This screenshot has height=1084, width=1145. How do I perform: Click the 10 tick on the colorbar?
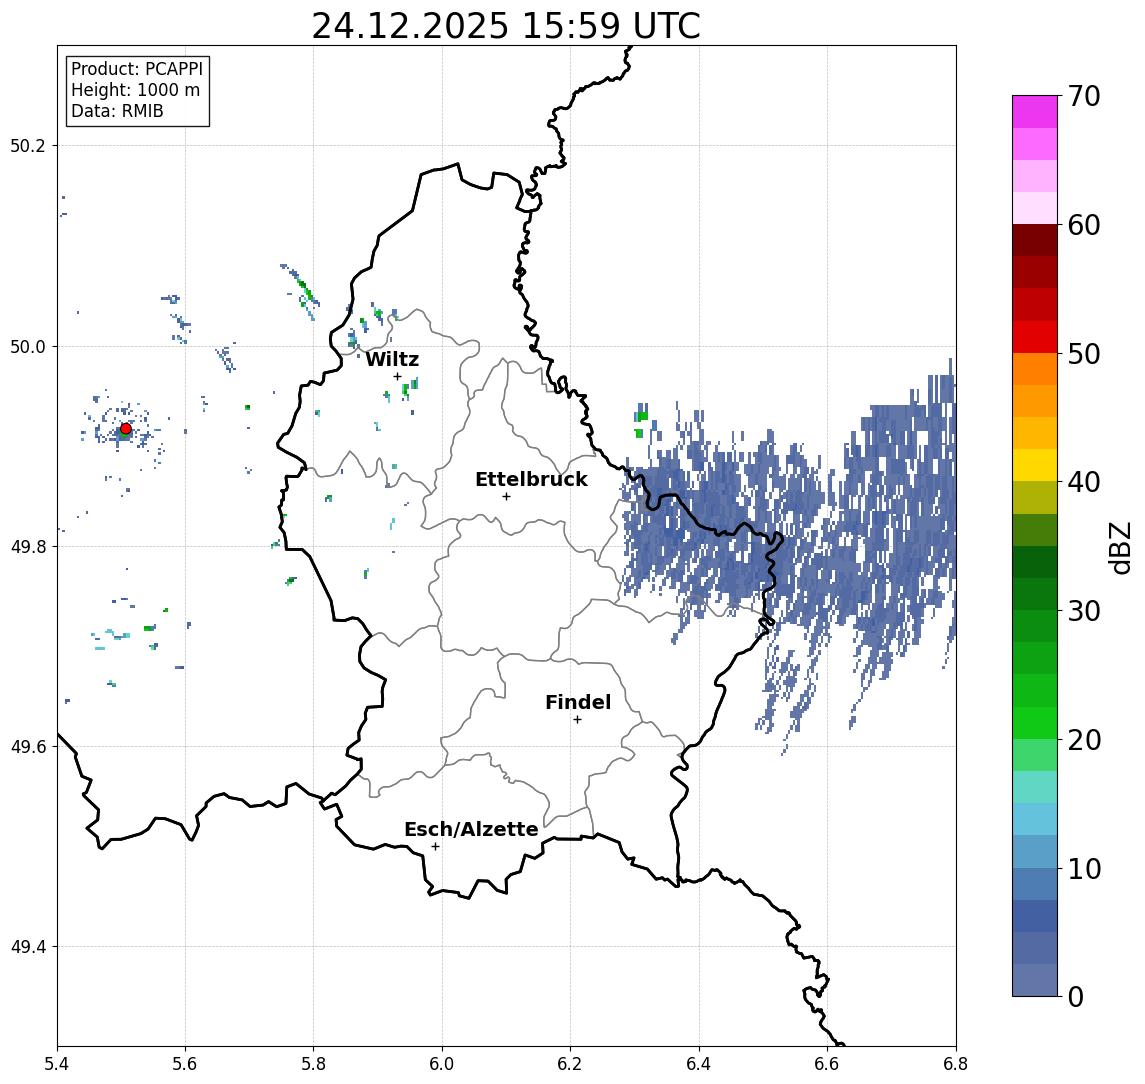(x=1084, y=868)
